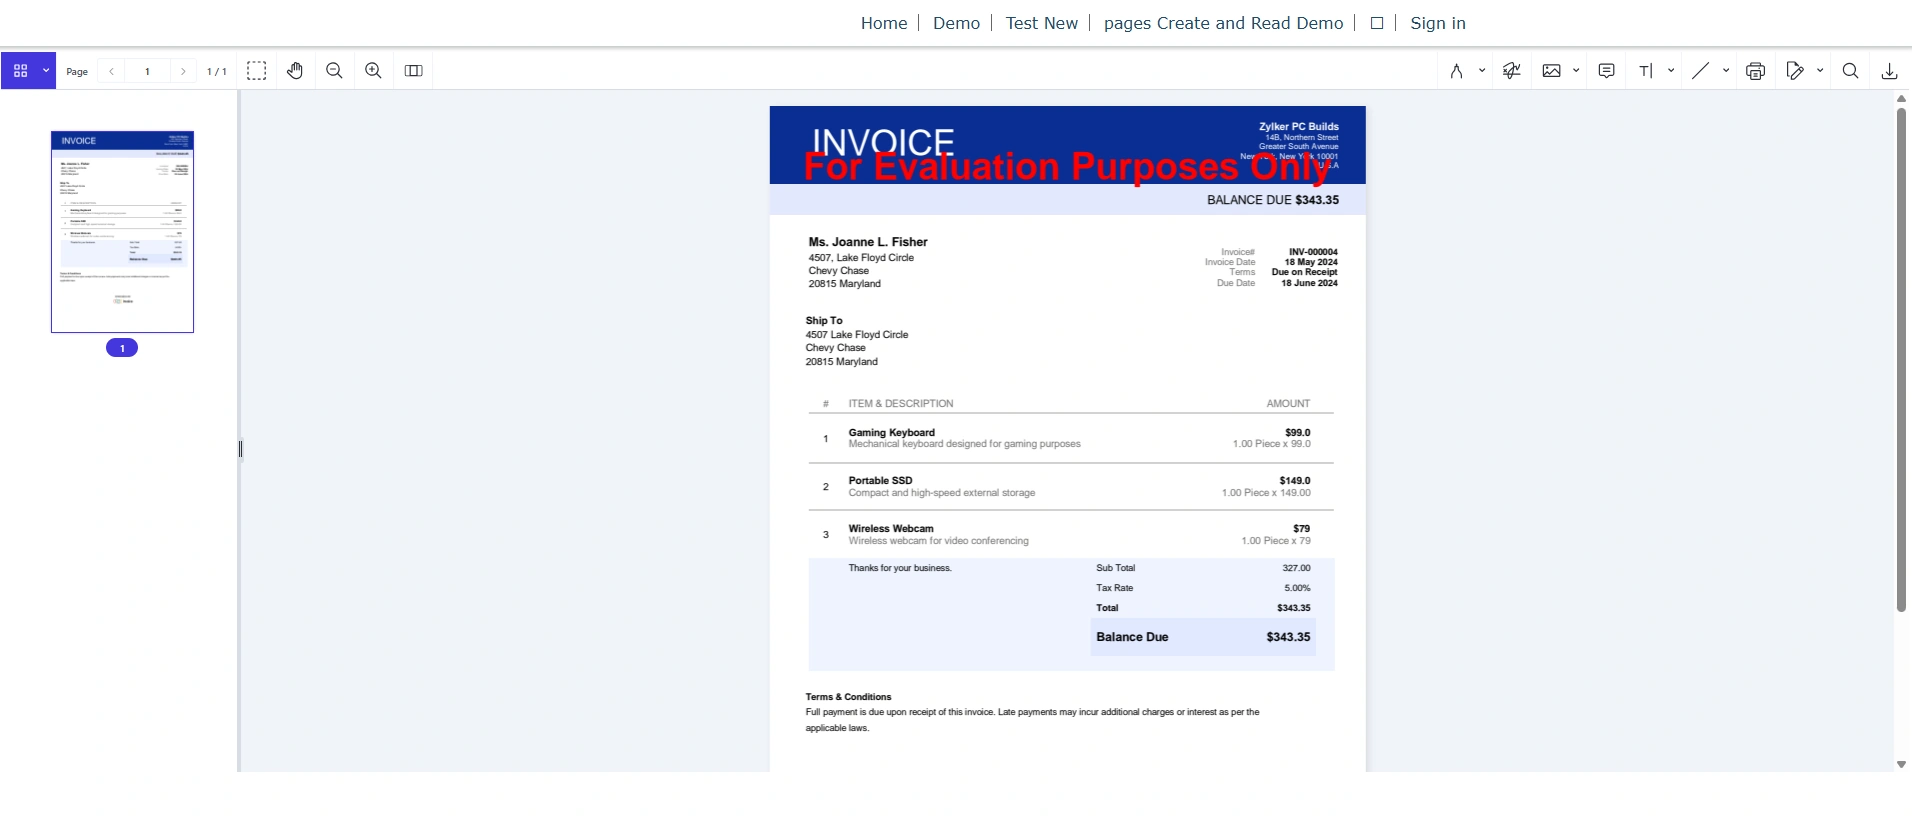Open the Demo link

coord(956,23)
